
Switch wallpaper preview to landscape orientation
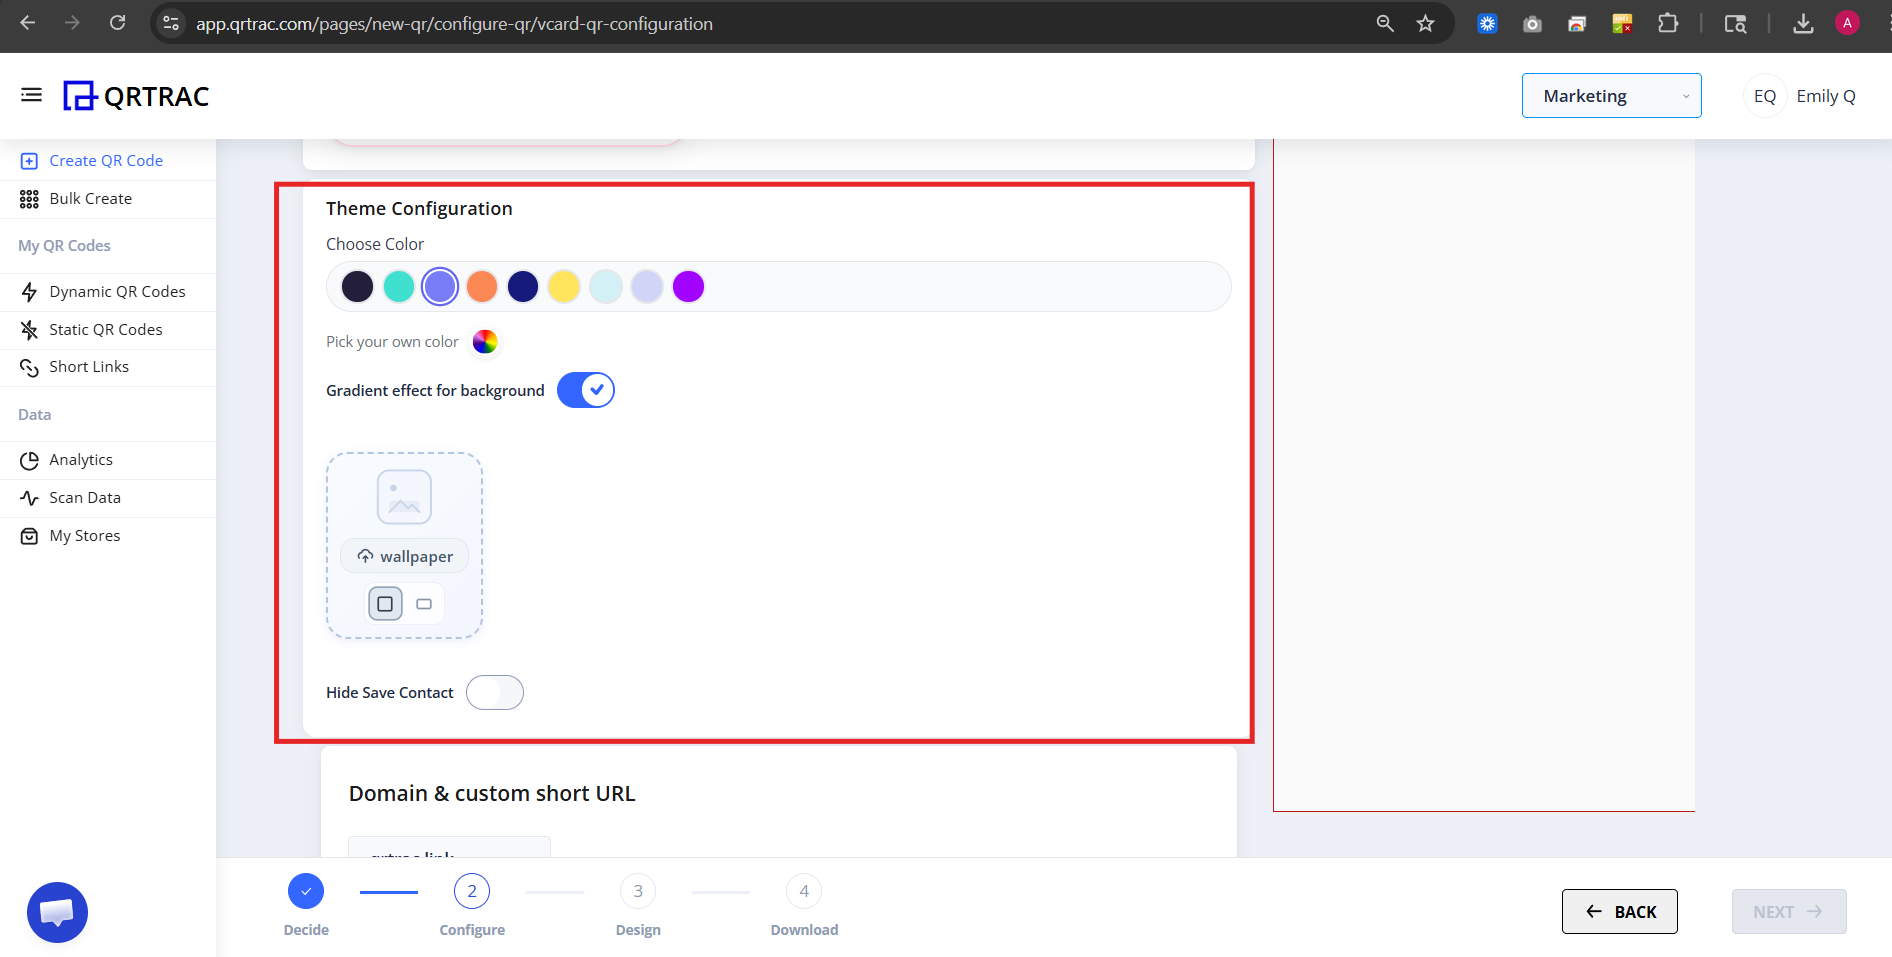[x=423, y=603]
